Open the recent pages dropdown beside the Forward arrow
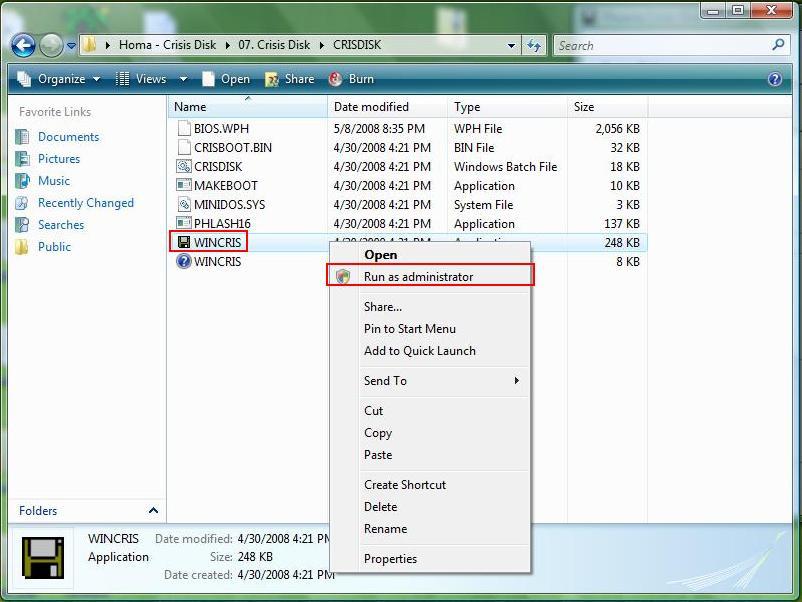 [x=71, y=46]
